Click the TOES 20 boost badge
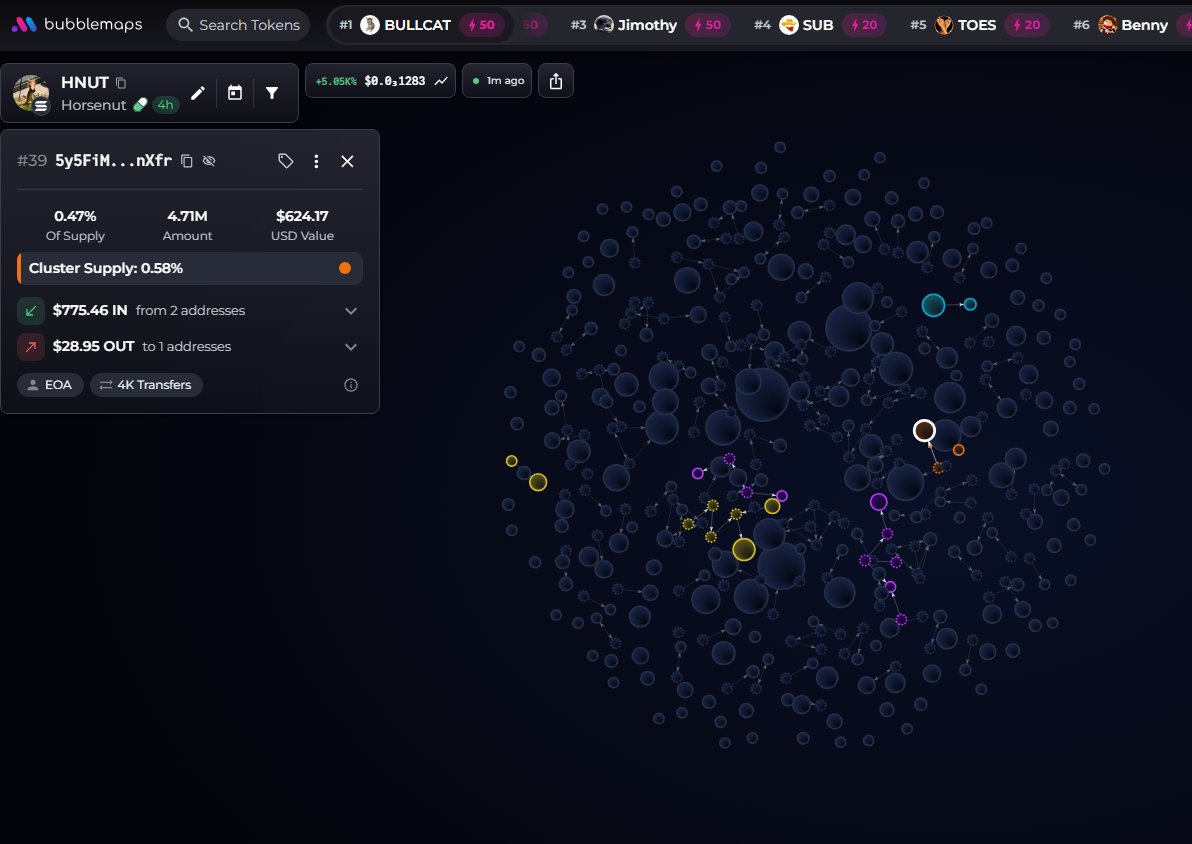This screenshot has width=1192, height=844. pyautogui.click(x=1027, y=25)
